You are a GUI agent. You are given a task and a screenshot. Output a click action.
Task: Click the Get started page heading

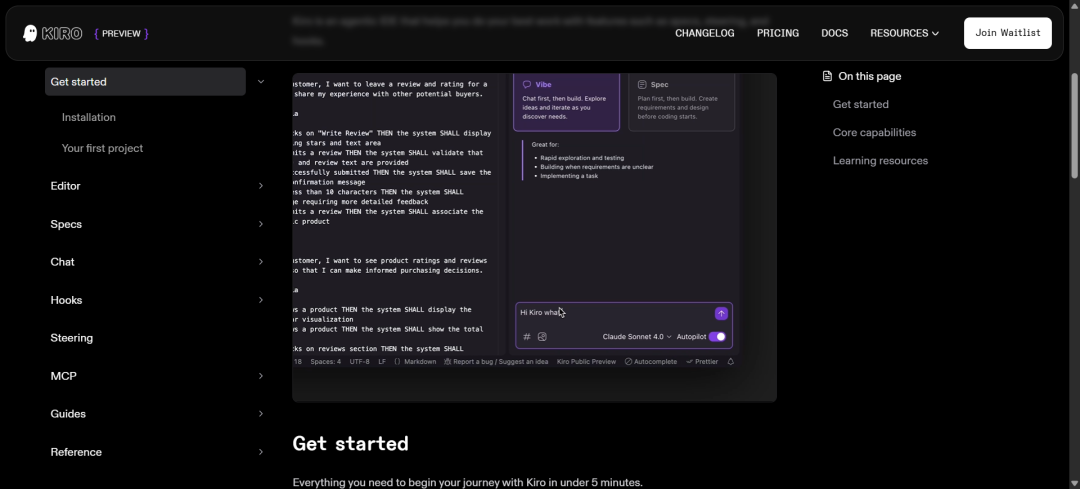351,444
